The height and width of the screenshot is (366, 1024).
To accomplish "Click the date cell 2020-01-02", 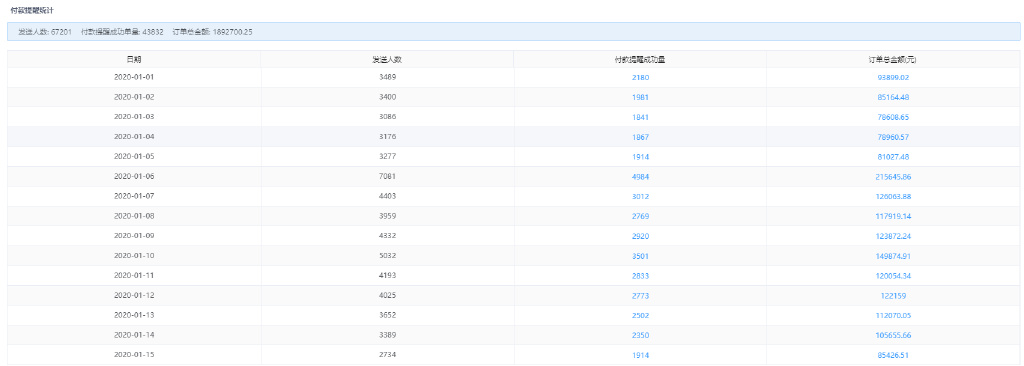I will coord(134,97).
